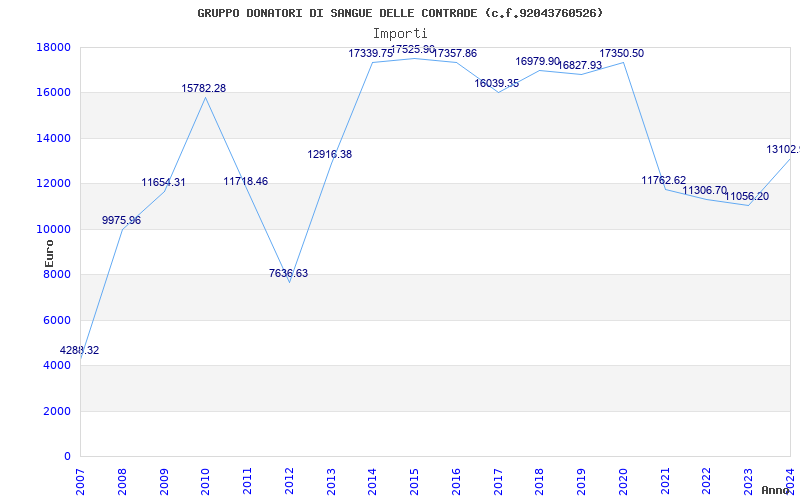Viewport: 800px width, 500px height.
Task: Click the 11056.20 data label
Action: pos(747,197)
